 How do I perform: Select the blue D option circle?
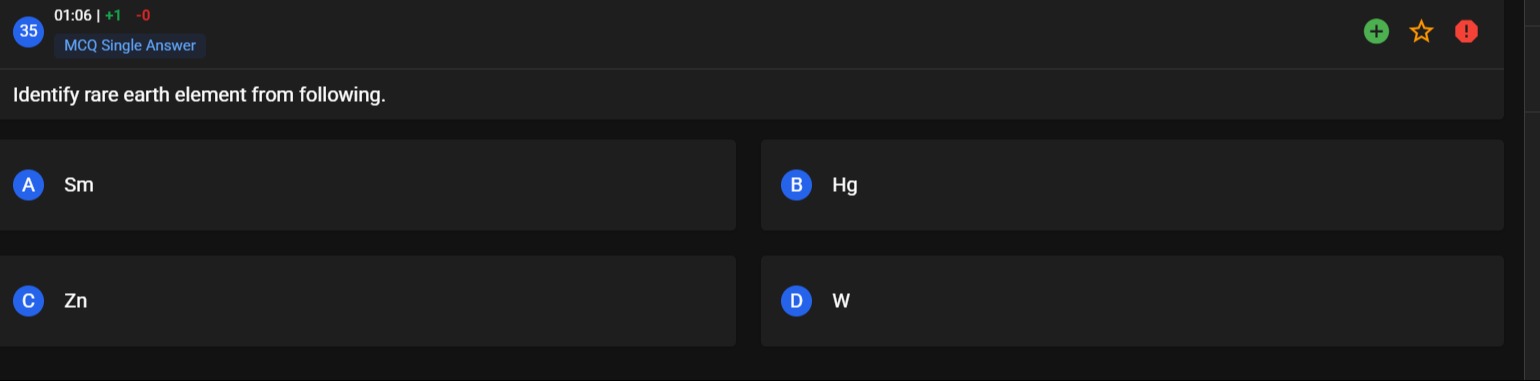point(796,301)
